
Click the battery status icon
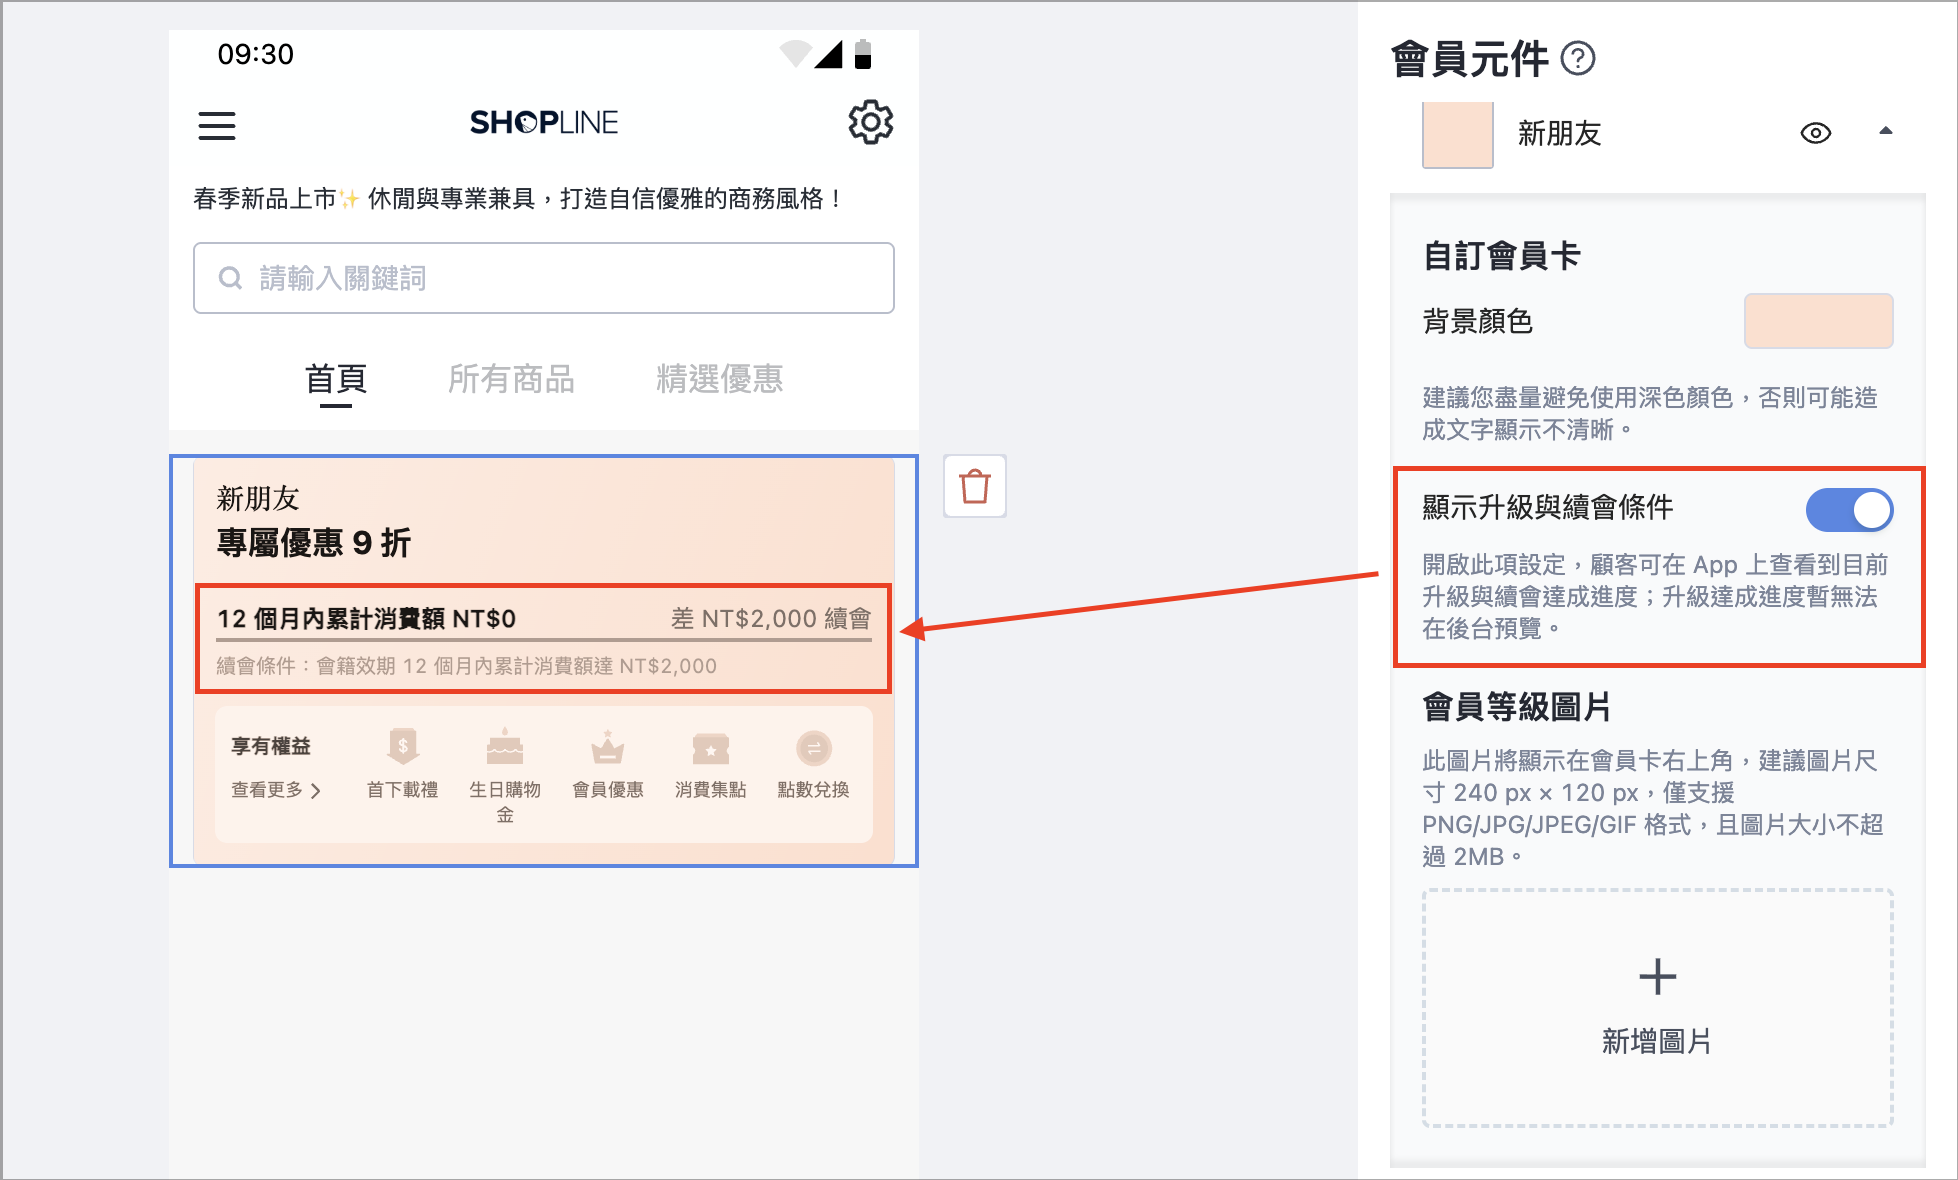click(x=864, y=54)
